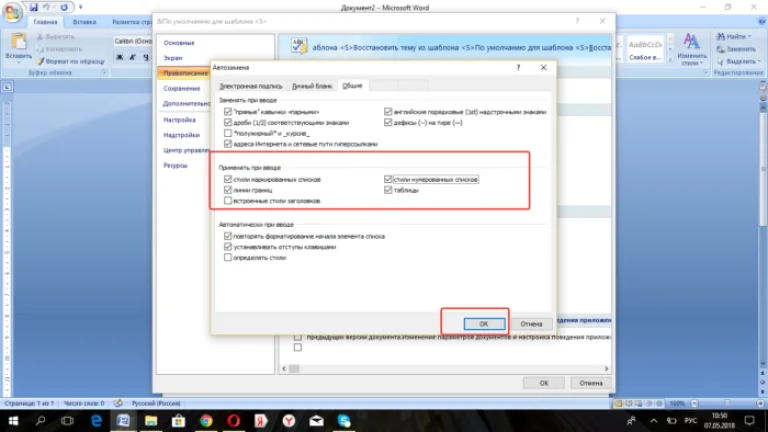
Task: Toggle English ordinals (1st) superscript checkbox
Action: 388,112
